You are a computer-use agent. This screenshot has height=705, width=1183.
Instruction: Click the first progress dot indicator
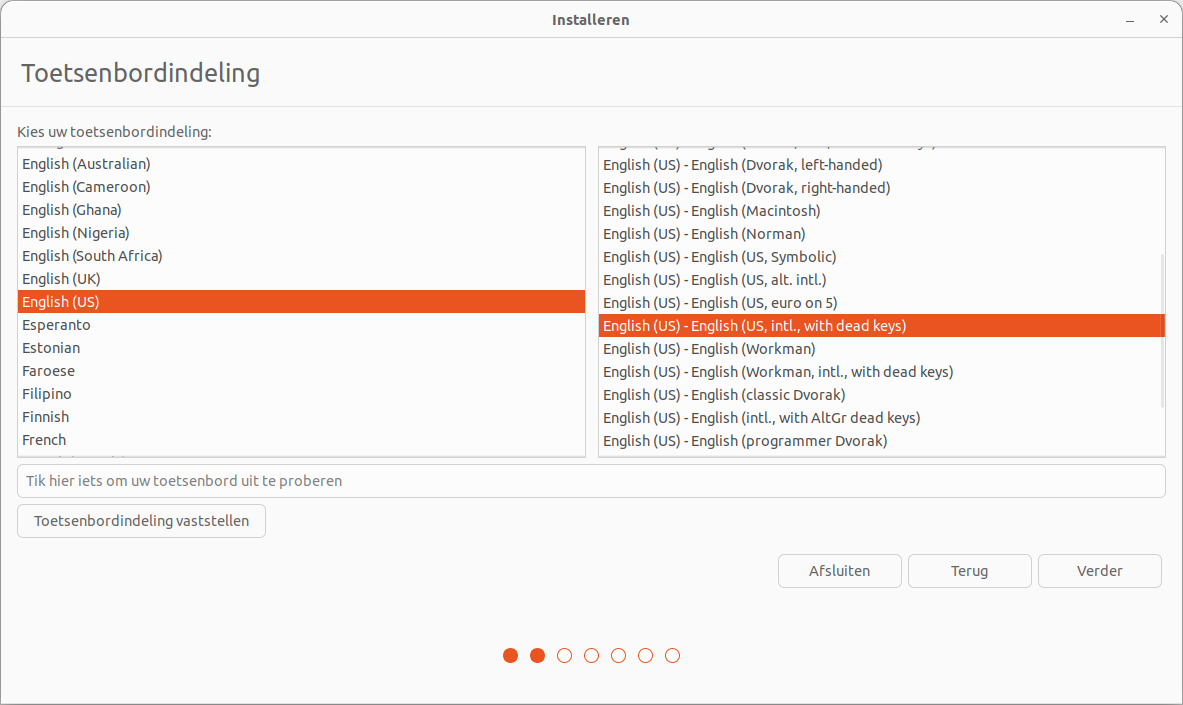pos(510,656)
